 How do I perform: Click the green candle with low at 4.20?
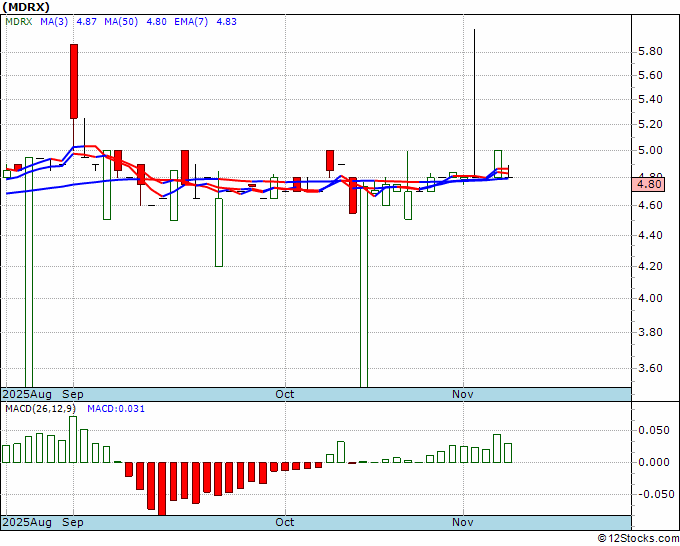tap(219, 232)
